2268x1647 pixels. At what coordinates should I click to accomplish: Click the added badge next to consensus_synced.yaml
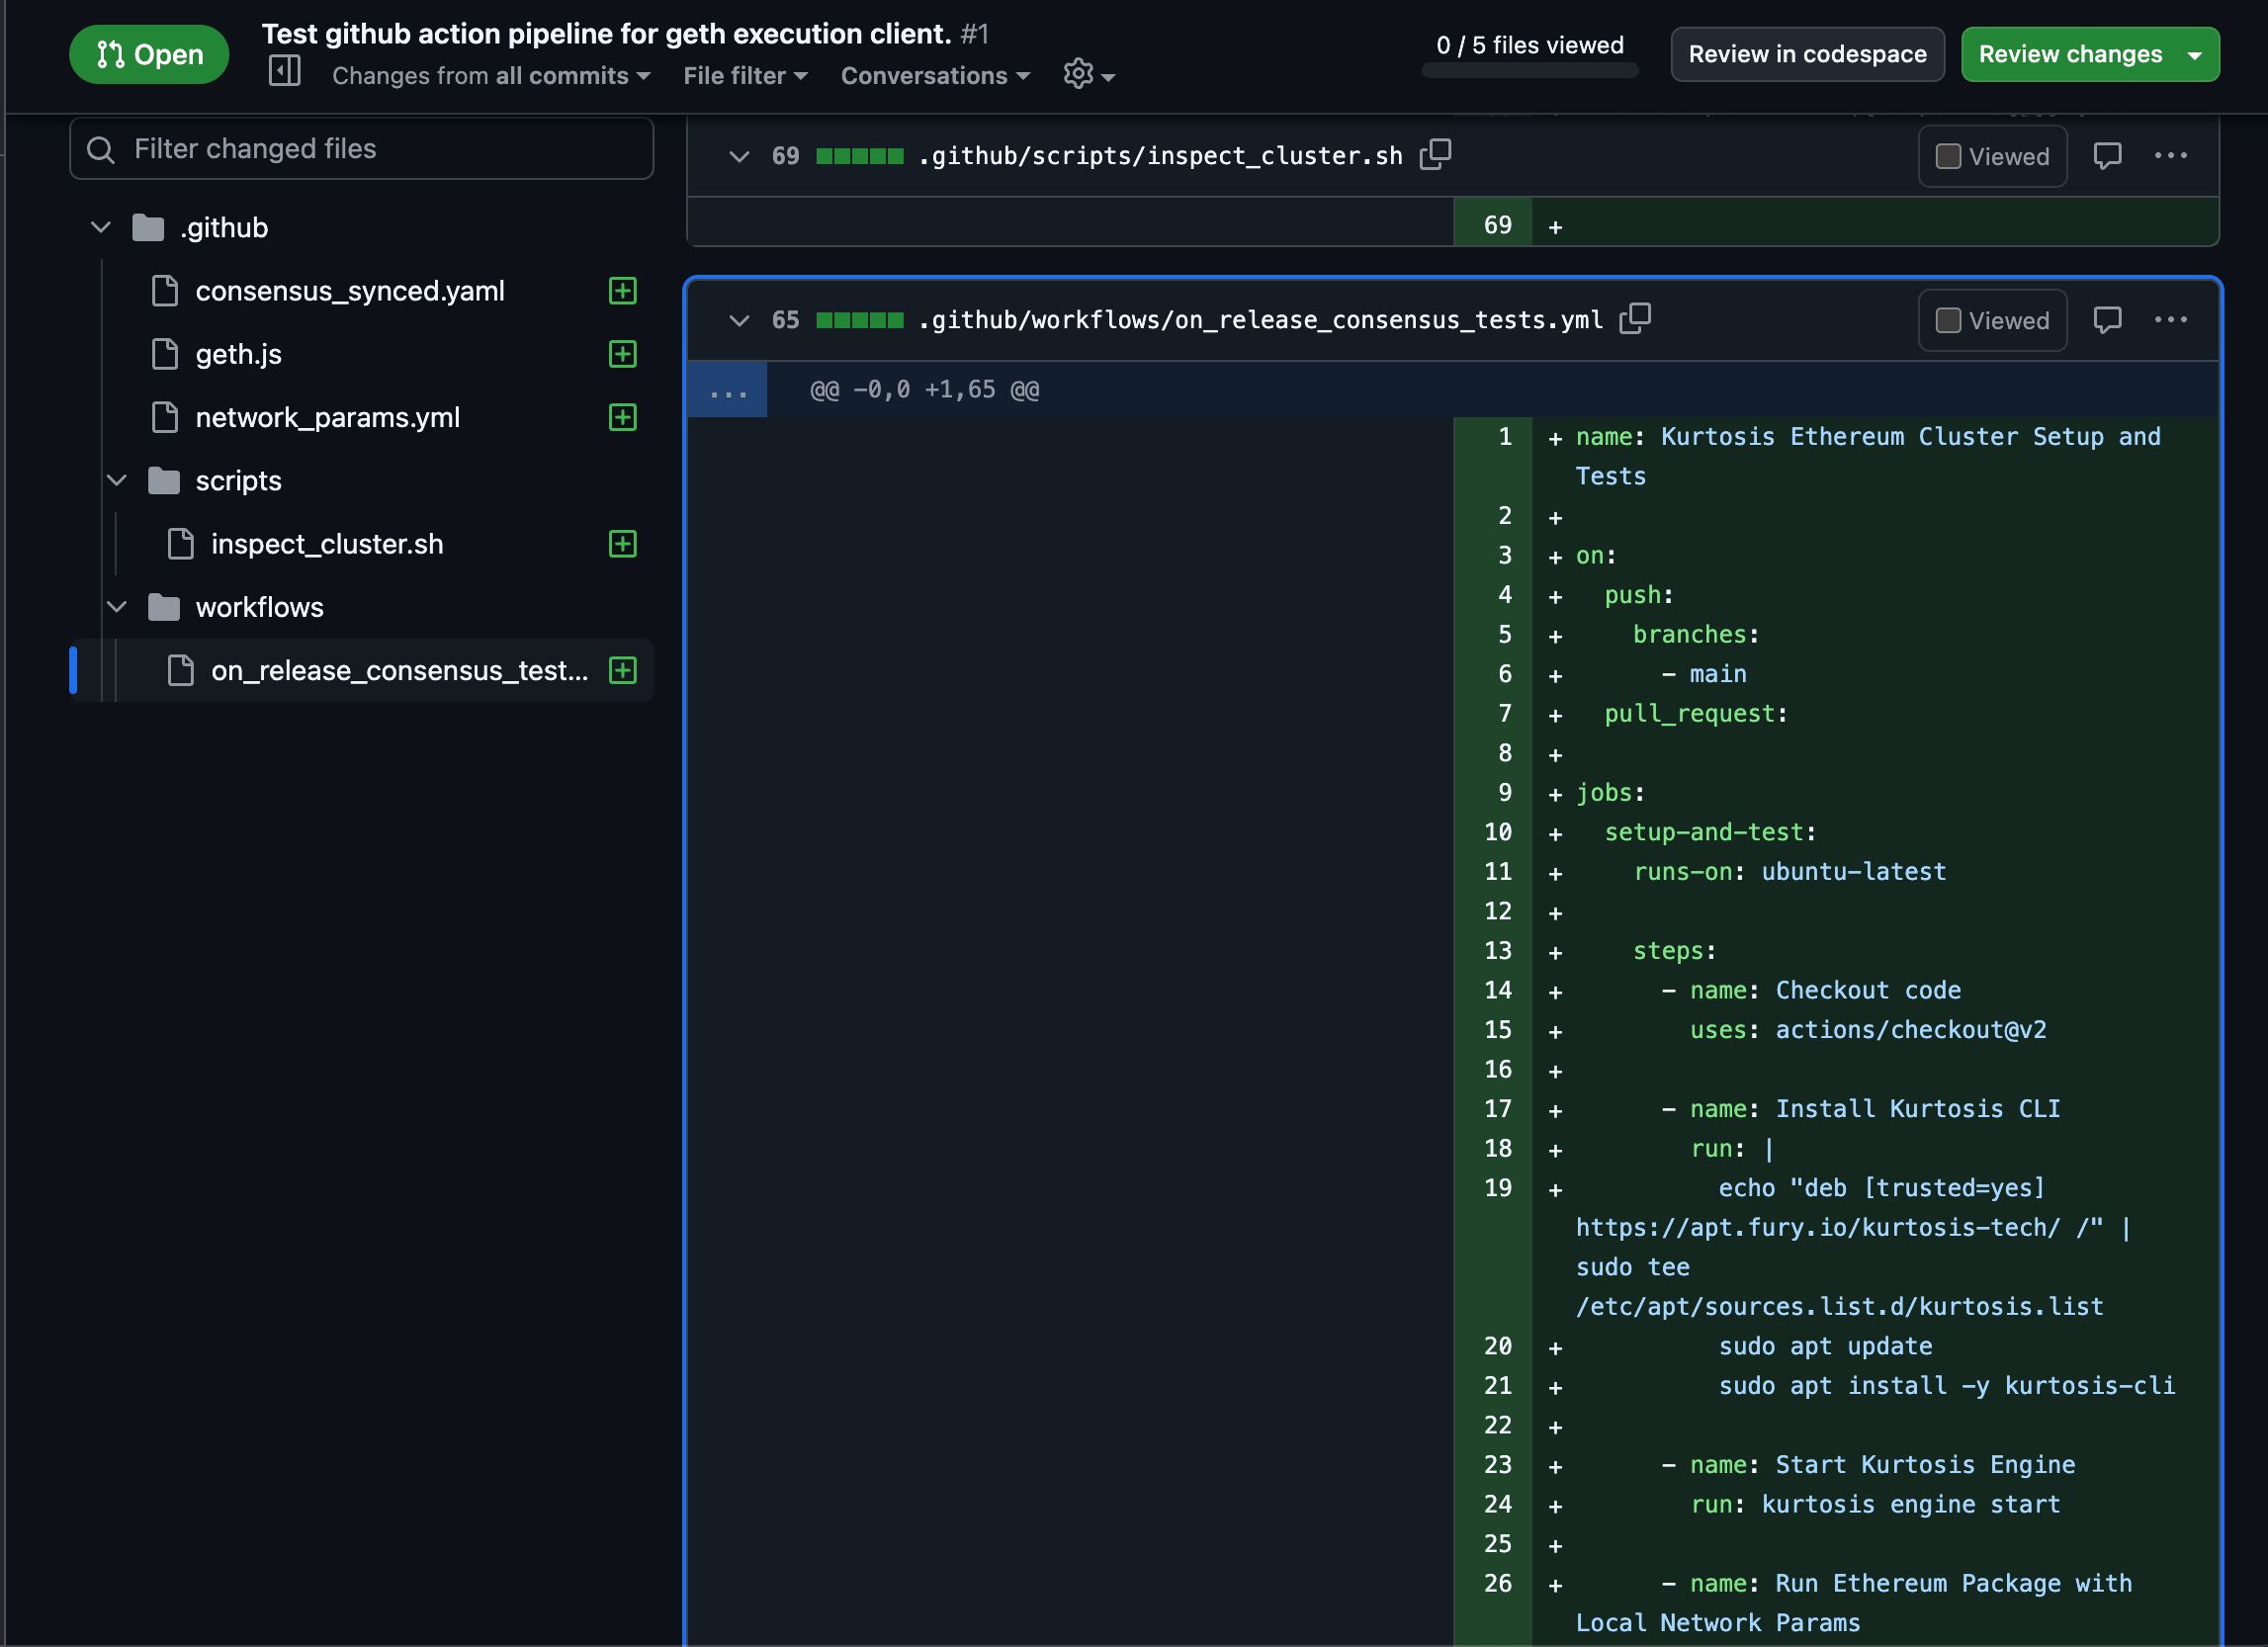622,290
